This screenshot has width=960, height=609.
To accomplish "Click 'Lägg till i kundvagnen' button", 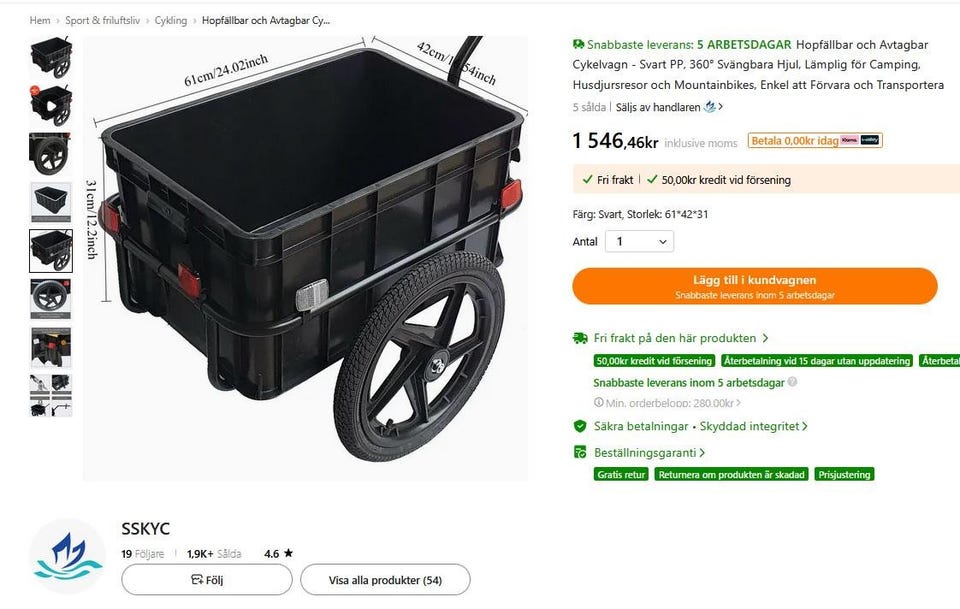I will click(755, 285).
